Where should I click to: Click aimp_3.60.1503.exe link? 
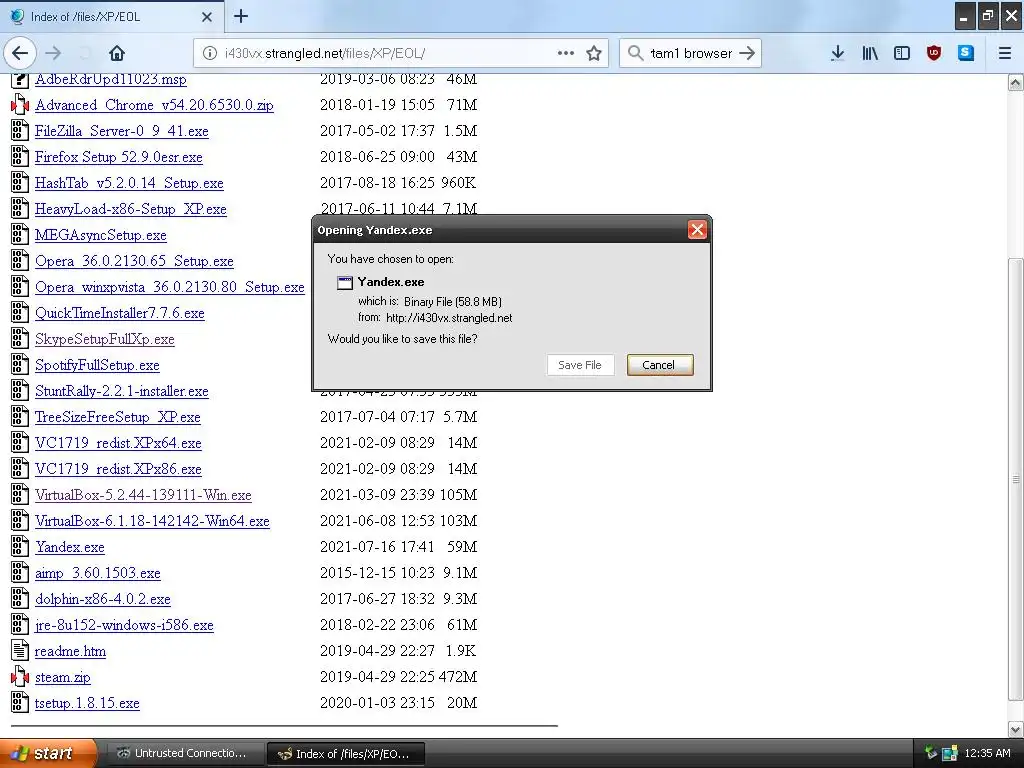pos(97,573)
